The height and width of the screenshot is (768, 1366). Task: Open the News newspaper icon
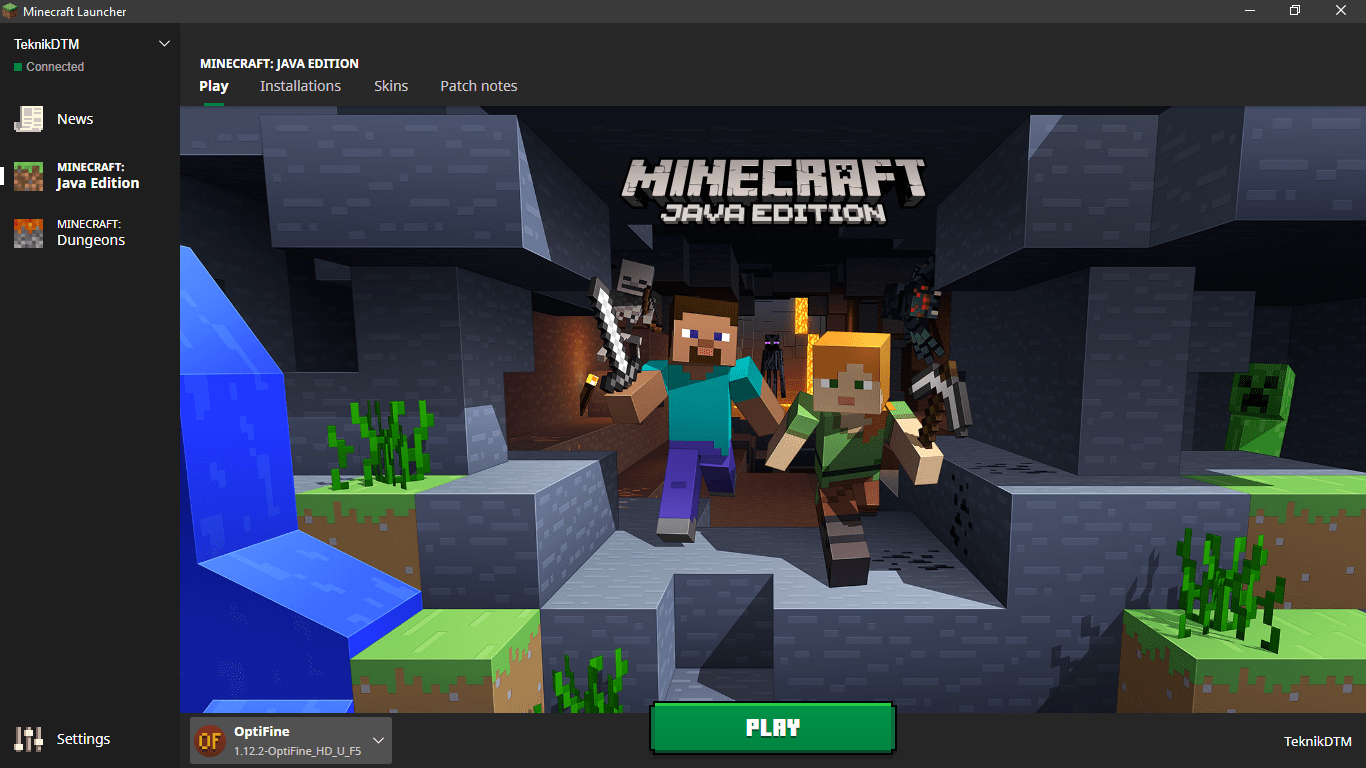tap(28, 119)
